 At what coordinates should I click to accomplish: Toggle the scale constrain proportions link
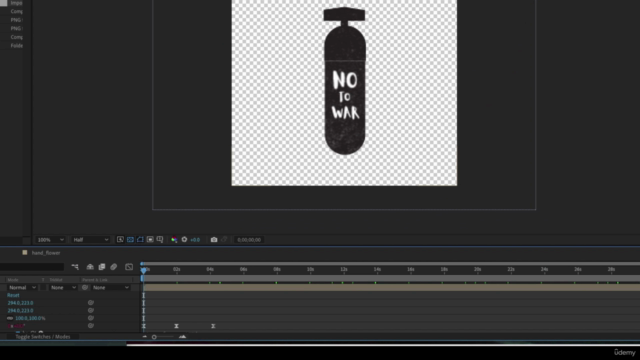pos(10,318)
